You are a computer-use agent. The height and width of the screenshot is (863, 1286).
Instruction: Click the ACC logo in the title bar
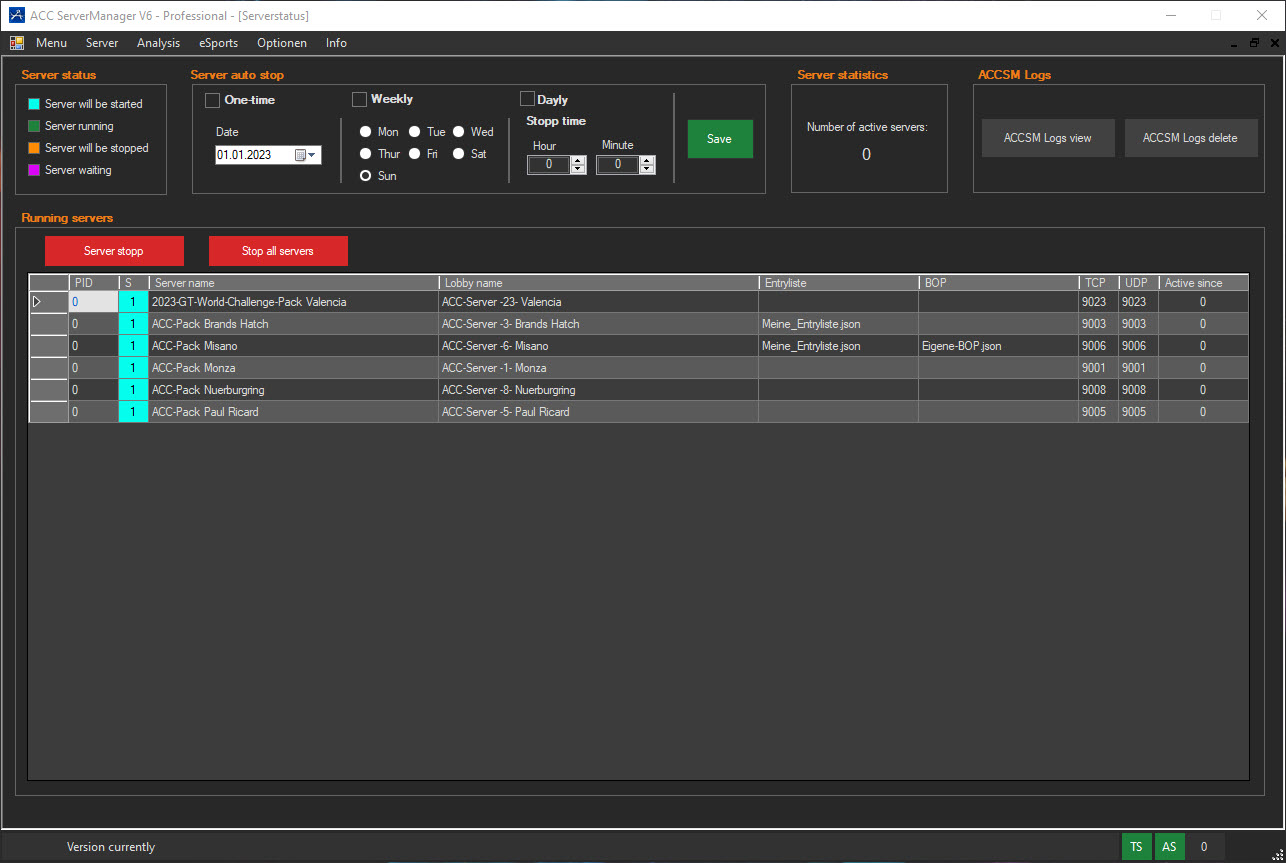(16, 15)
